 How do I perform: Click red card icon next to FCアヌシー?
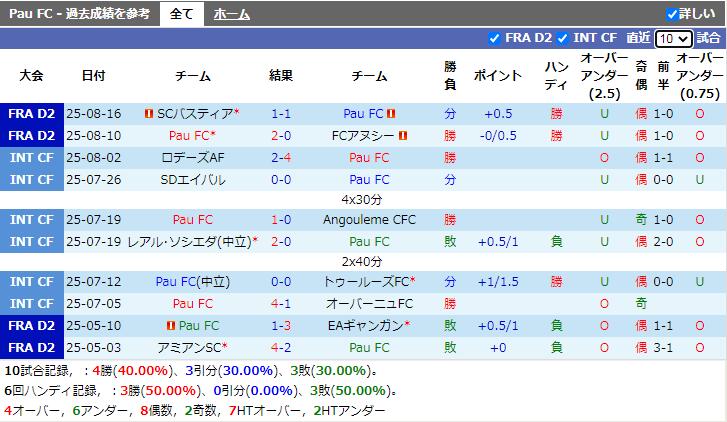point(403,136)
